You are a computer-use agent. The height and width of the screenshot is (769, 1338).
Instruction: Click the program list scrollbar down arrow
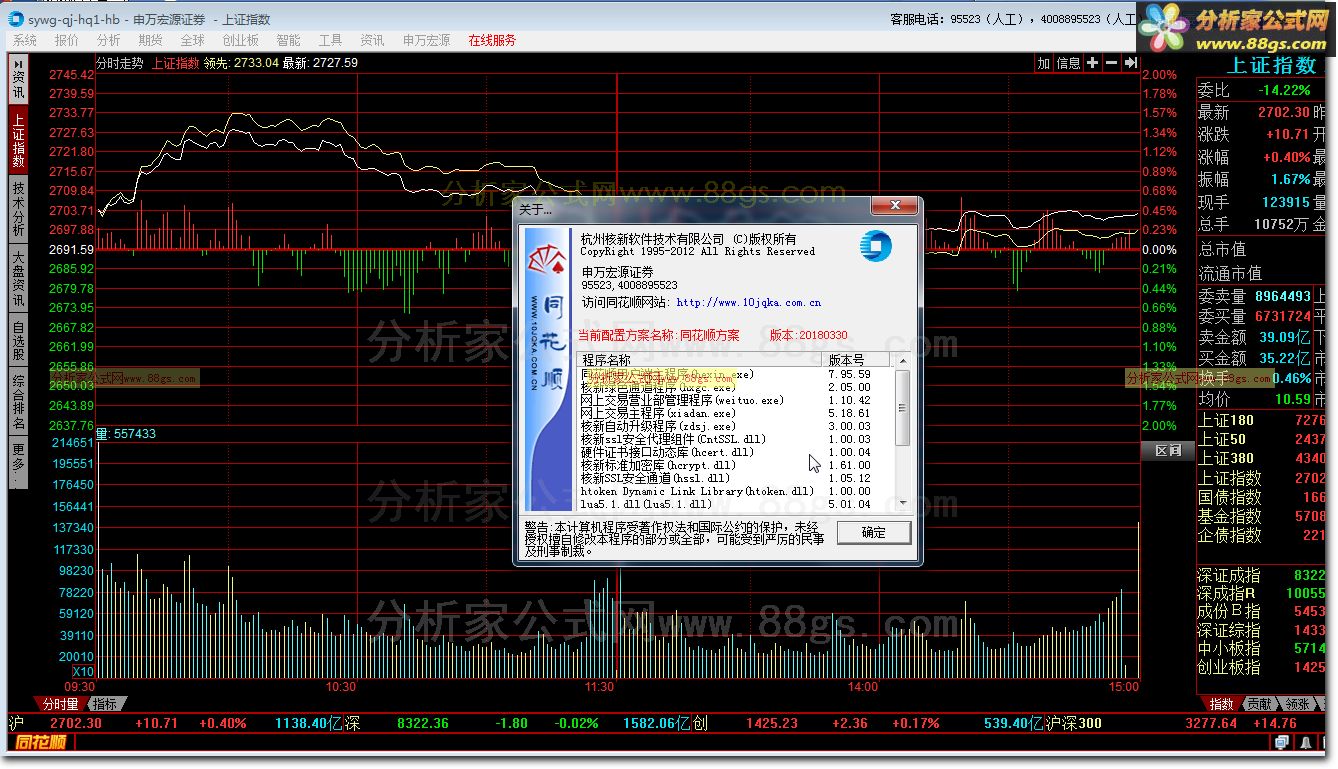tap(902, 503)
